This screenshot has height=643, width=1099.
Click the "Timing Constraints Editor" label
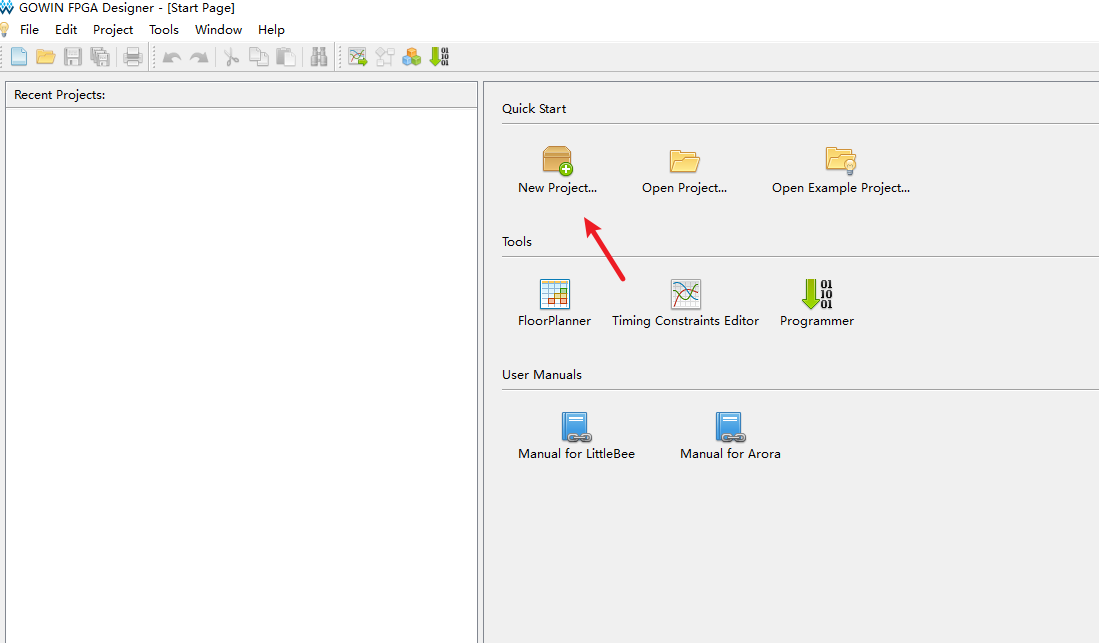click(x=685, y=320)
